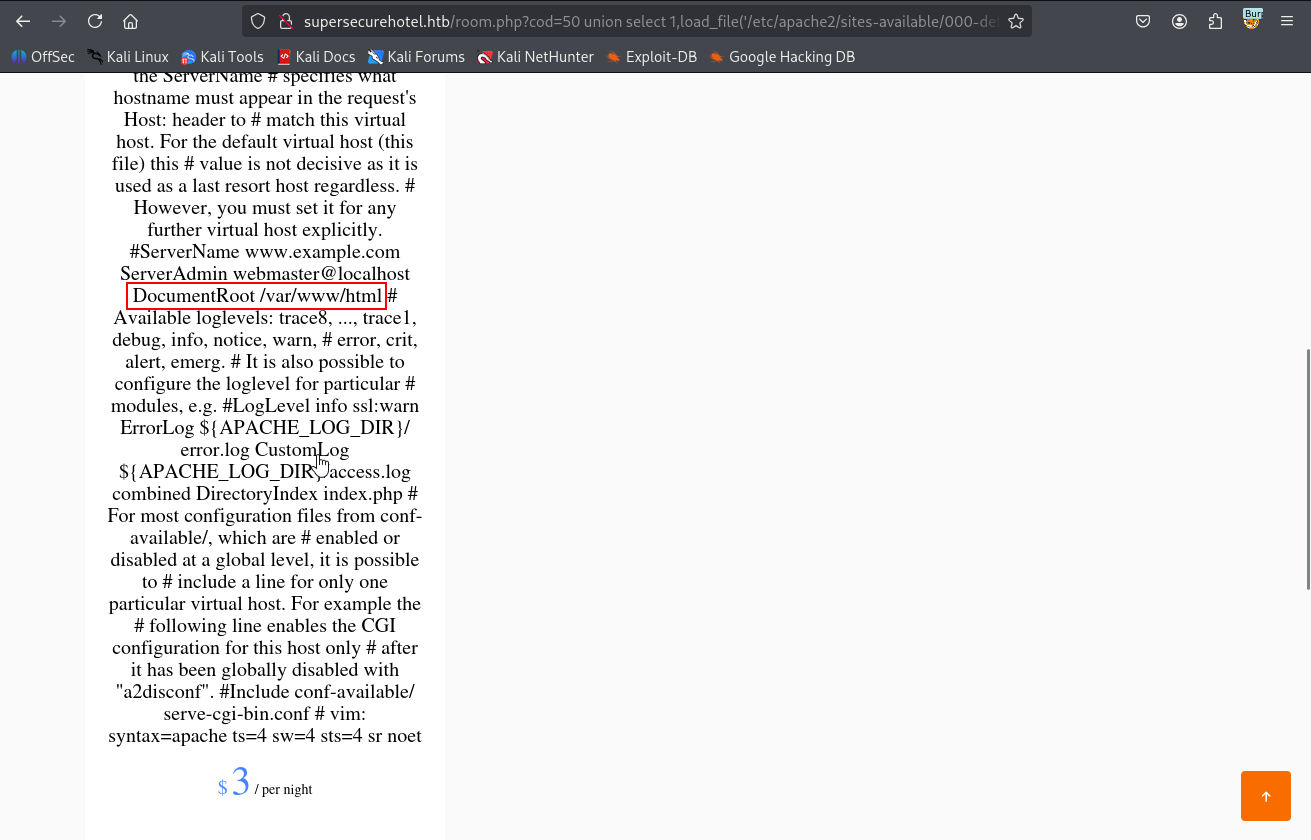Open the Exploit-DB bookmark
Screen dimensions: 1311x840
tap(651, 57)
